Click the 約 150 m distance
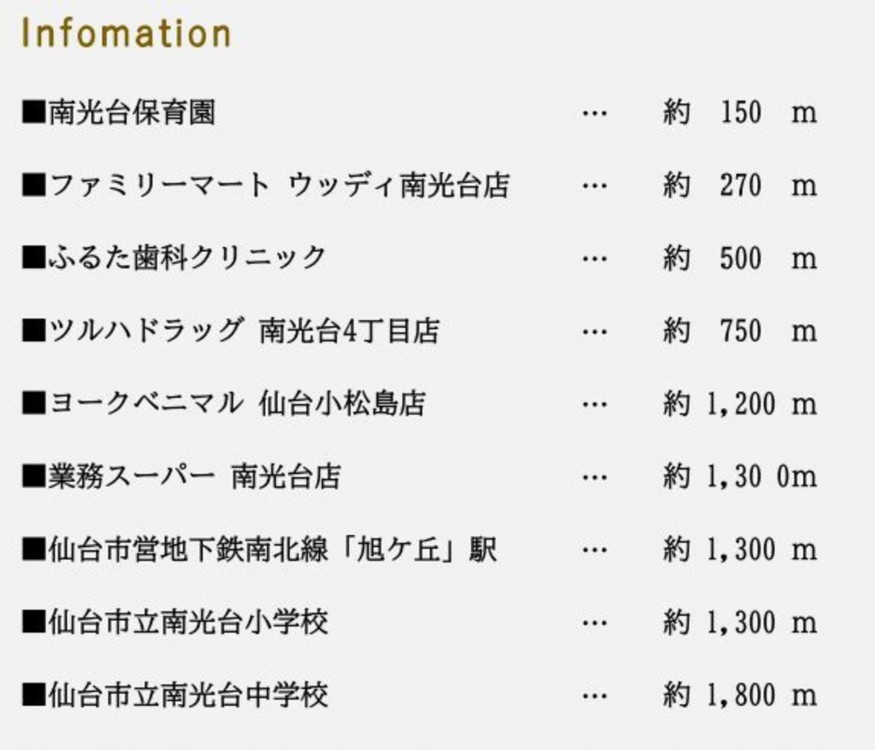 (x=739, y=113)
